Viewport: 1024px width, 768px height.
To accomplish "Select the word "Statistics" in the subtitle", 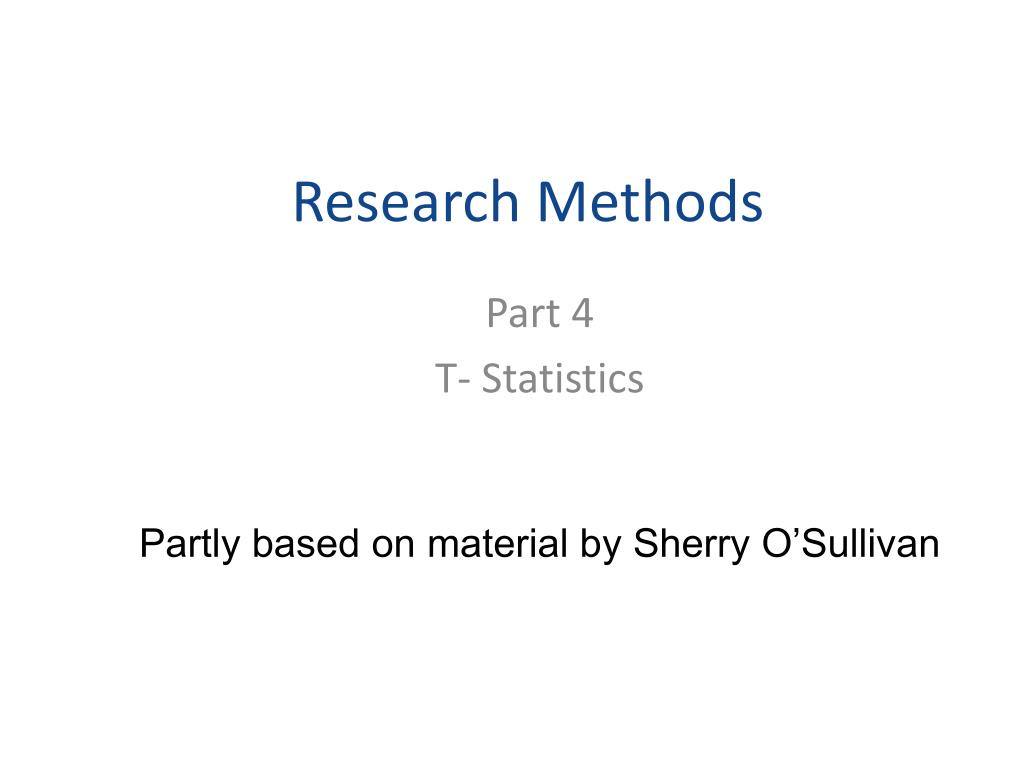I will (x=562, y=379).
